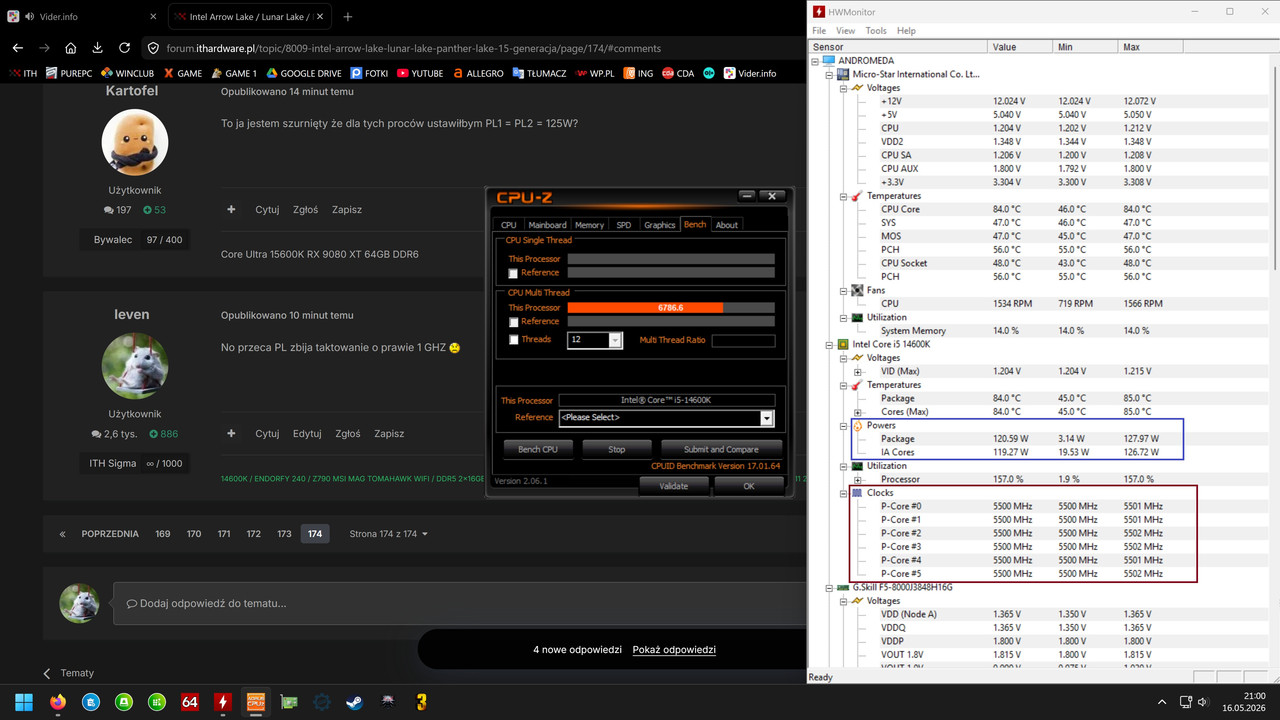Toggle Multi Thread Reference checkbox in CPU-Z
Screen dimensions: 1280x720
click(x=513, y=322)
